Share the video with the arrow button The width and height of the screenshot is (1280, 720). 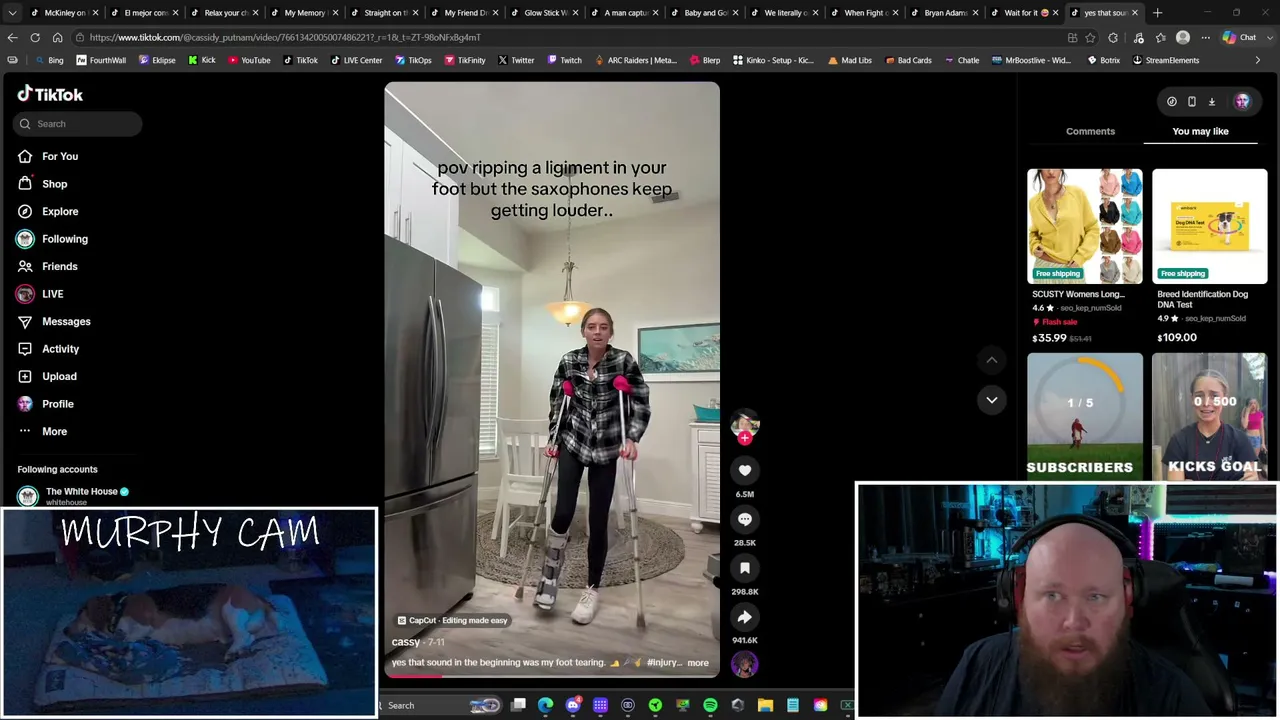[745, 617]
